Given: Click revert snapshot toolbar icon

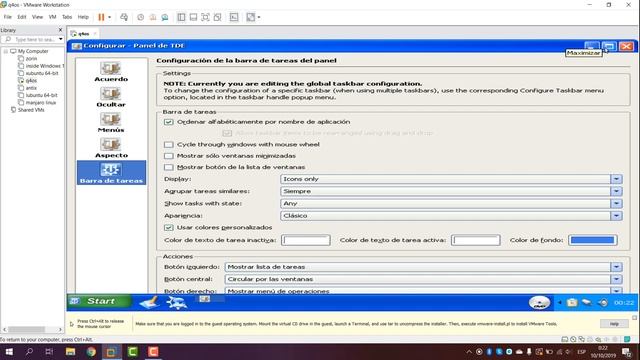Looking at the screenshot, I should tap(153, 17).
